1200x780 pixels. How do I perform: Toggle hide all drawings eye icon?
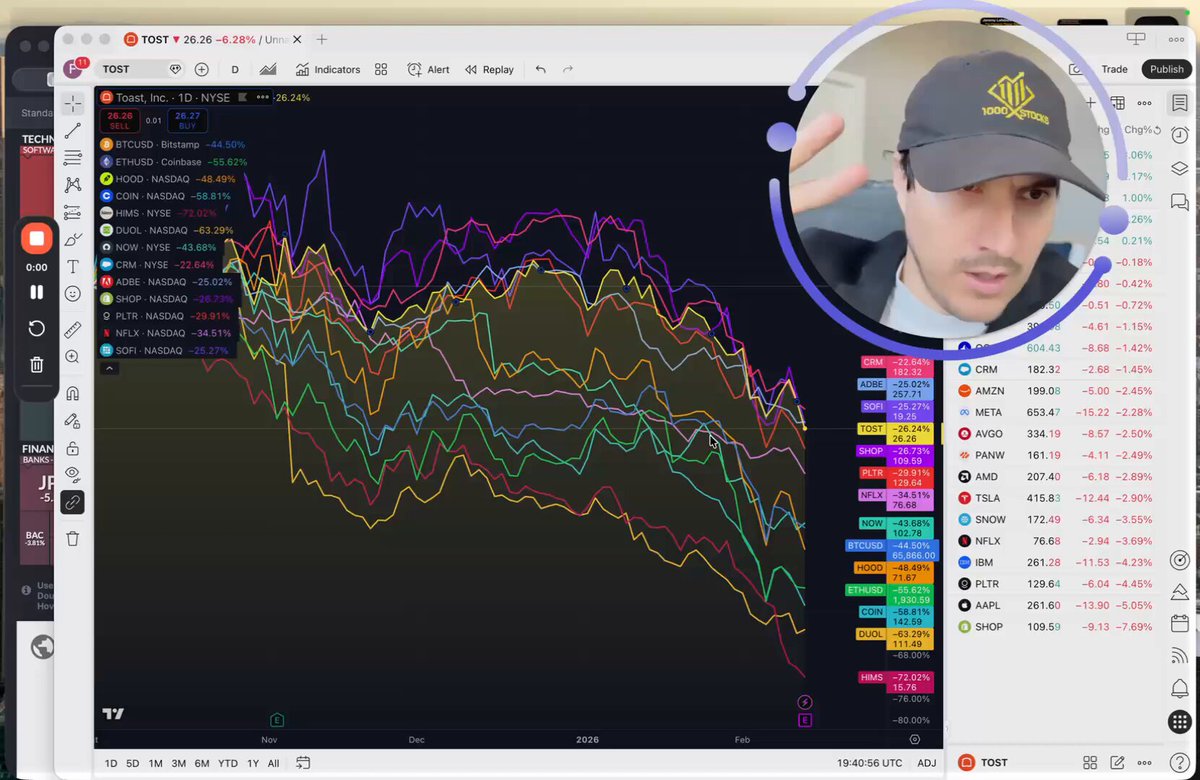(73, 475)
